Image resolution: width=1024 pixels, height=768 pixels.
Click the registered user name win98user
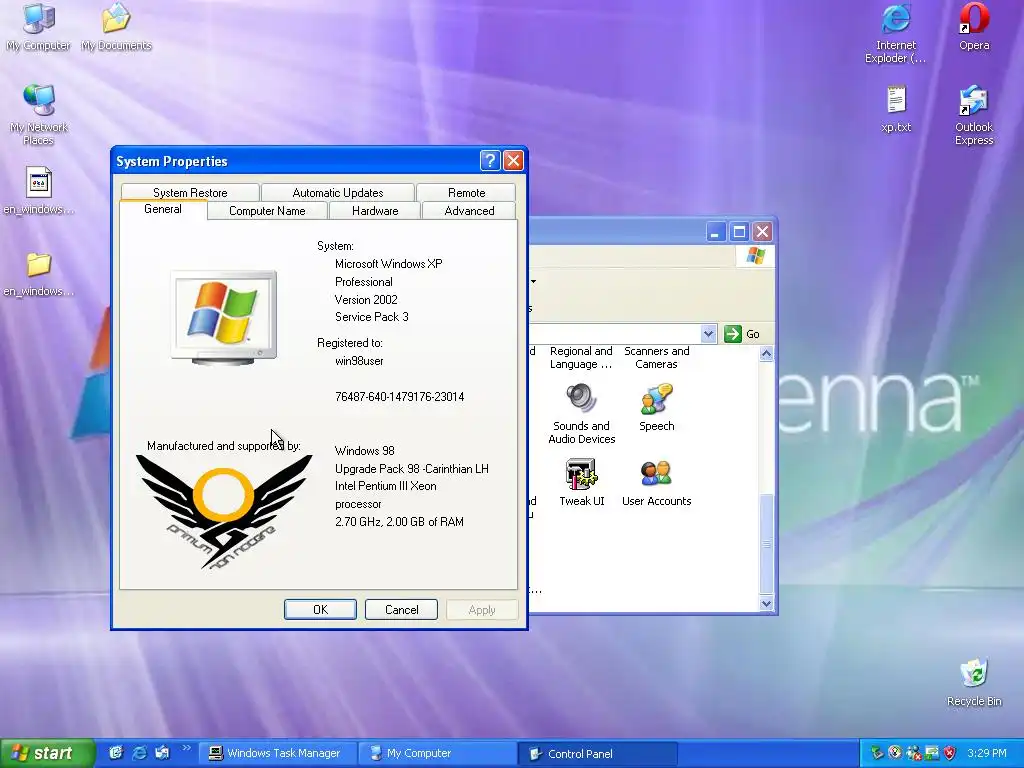click(x=359, y=360)
